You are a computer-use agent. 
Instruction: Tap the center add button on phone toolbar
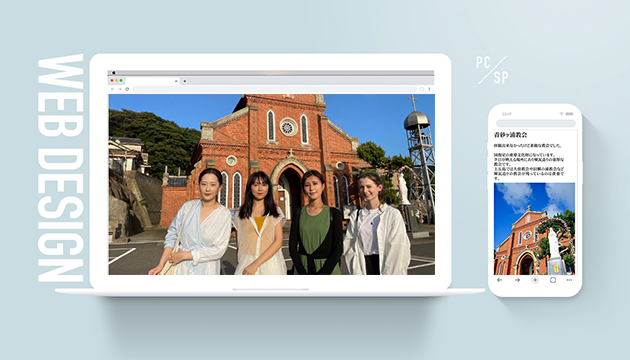click(x=535, y=280)
